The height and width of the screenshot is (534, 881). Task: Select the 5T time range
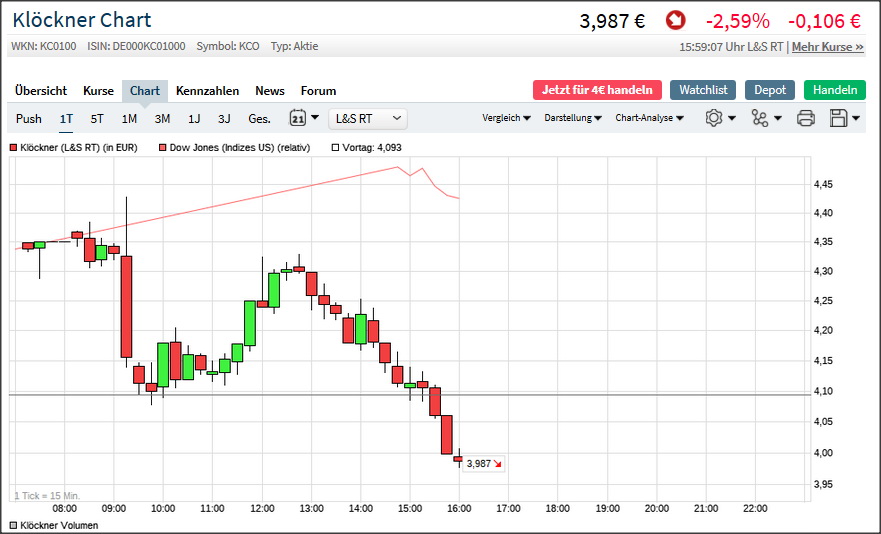point(97,119)
